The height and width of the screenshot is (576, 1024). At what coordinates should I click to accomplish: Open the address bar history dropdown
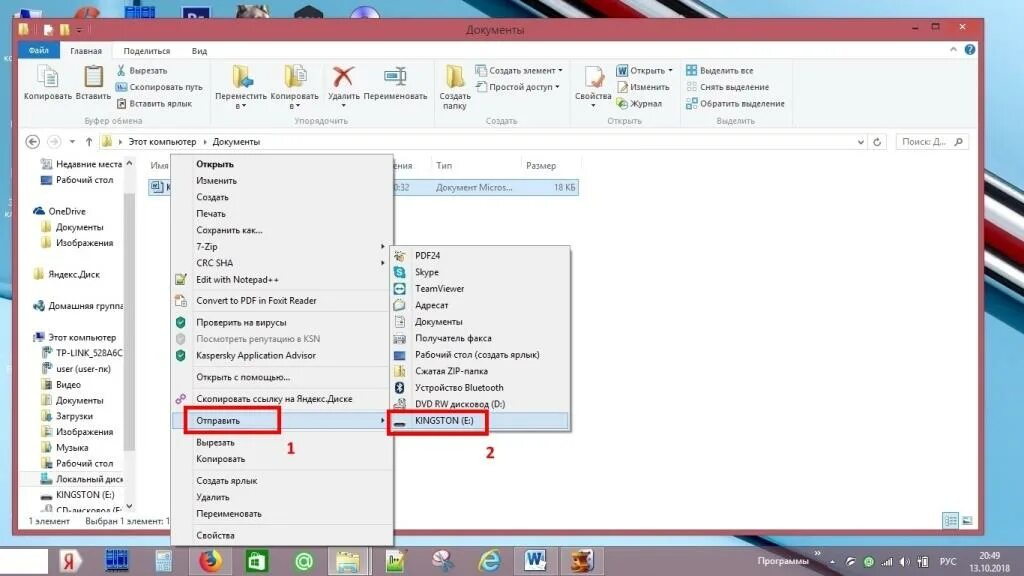coord(861,142)
